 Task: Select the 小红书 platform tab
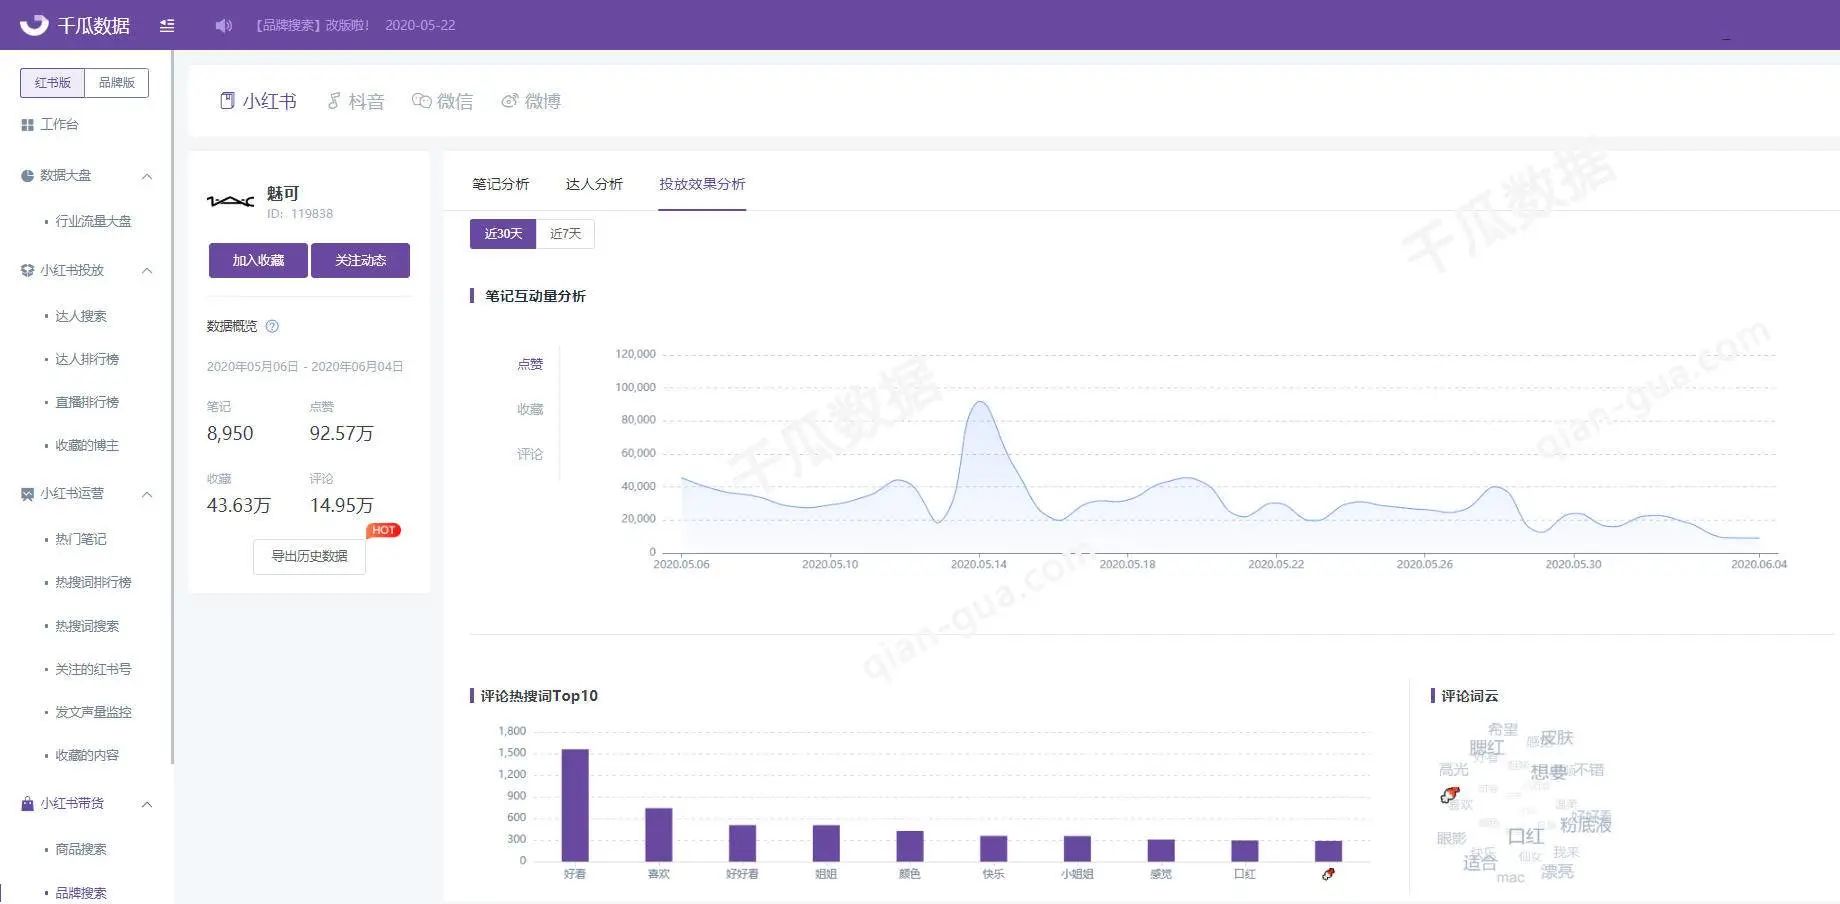(x=258, y=101)
